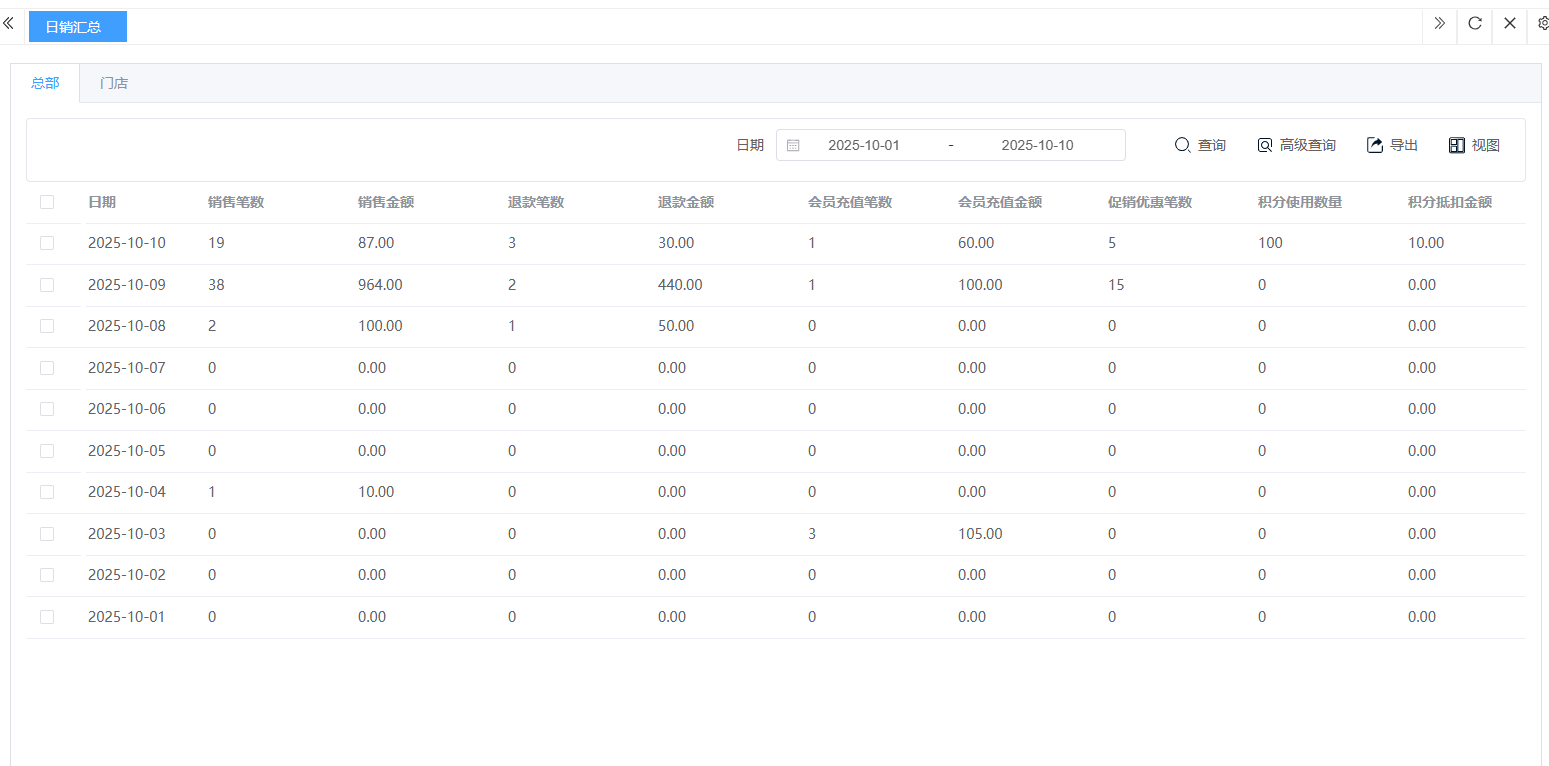
Task: Edit the start date 2025-10-01
Action: pyautogui.click(x=864, y=145)
